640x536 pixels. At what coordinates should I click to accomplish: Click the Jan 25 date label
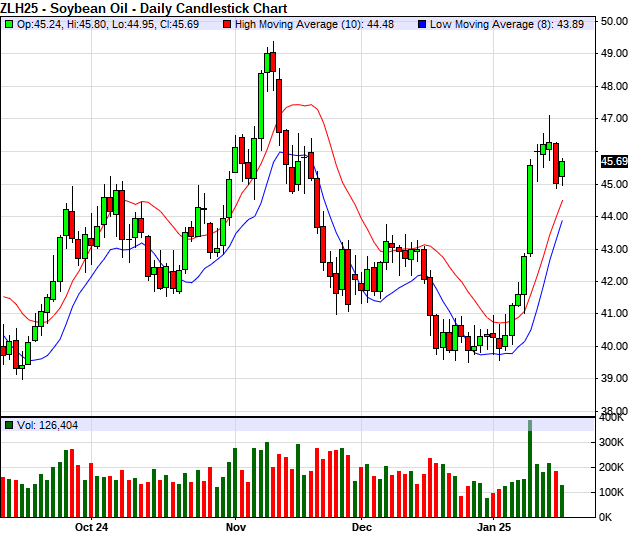(493, 526)
